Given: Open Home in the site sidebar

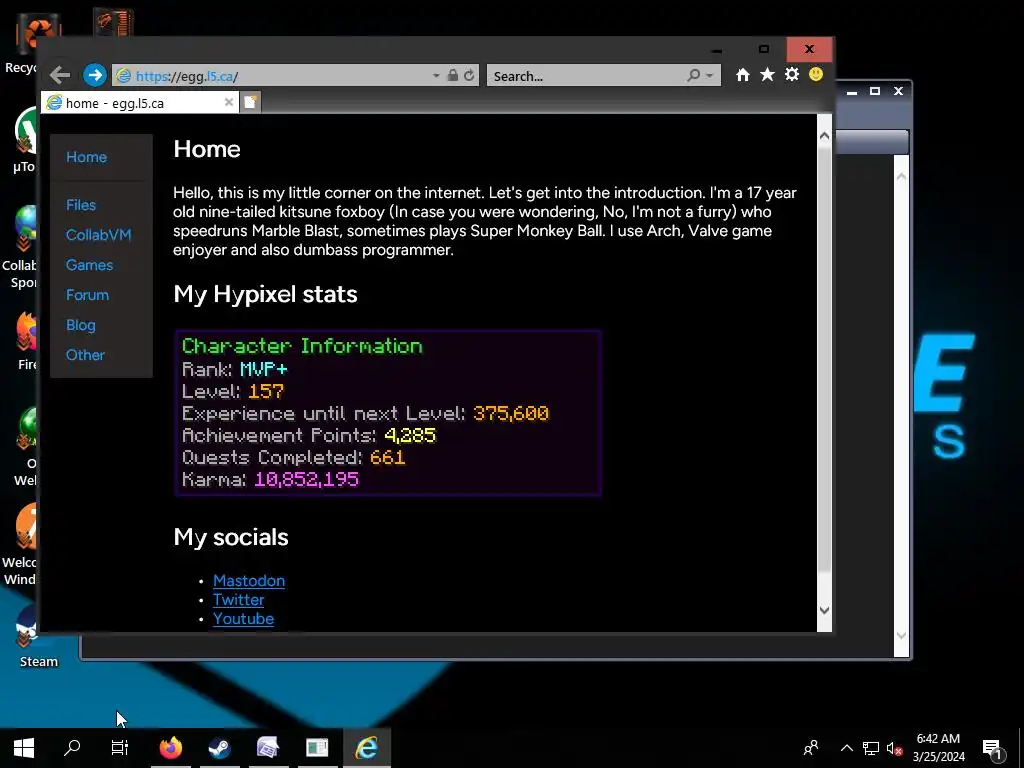Looking at the screenshot, I should pyautogui.click(x=86, y=157).
